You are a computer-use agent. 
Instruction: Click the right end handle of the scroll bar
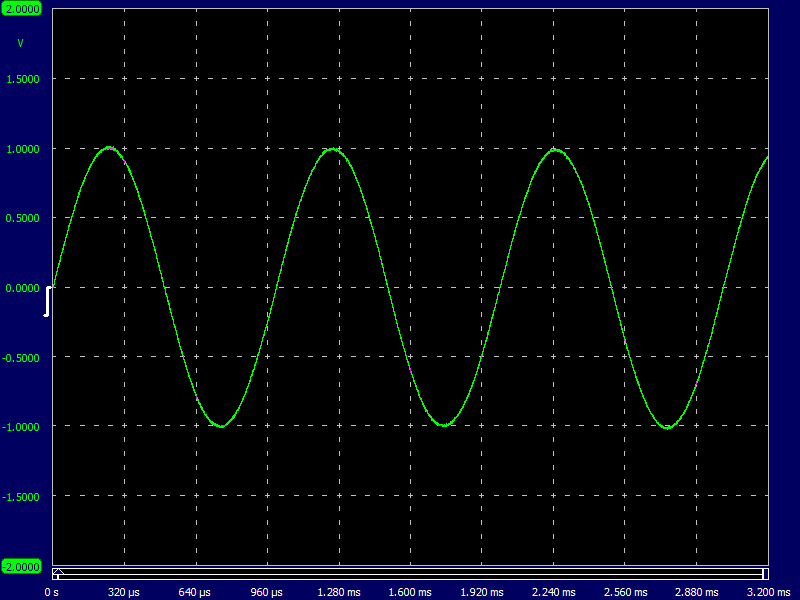[765, 574]
